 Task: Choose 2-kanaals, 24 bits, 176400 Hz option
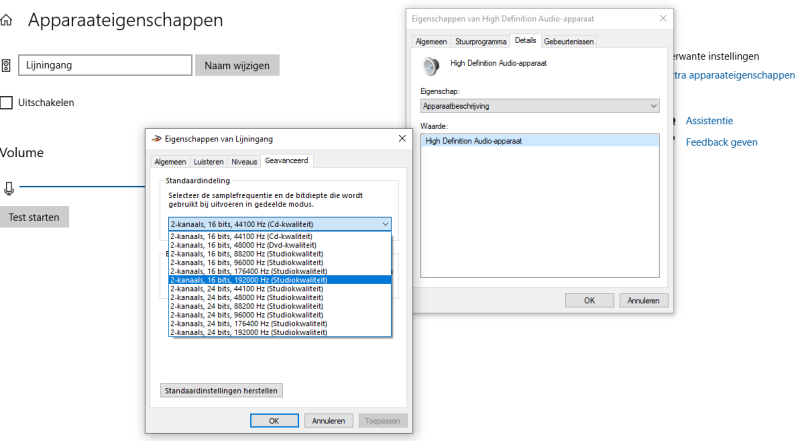point(280,323)
